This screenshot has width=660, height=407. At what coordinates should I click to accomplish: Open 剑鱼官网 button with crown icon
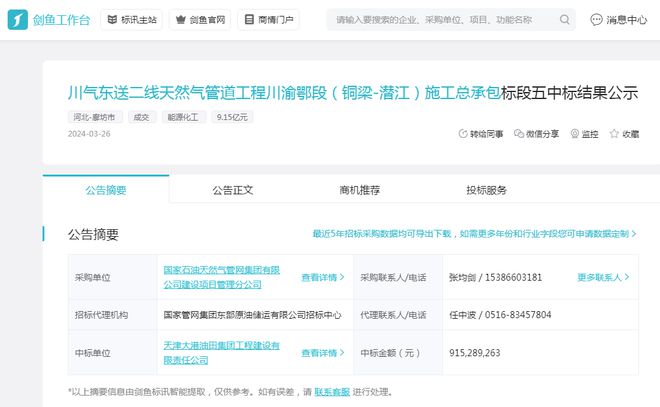[x=200, y=20]
